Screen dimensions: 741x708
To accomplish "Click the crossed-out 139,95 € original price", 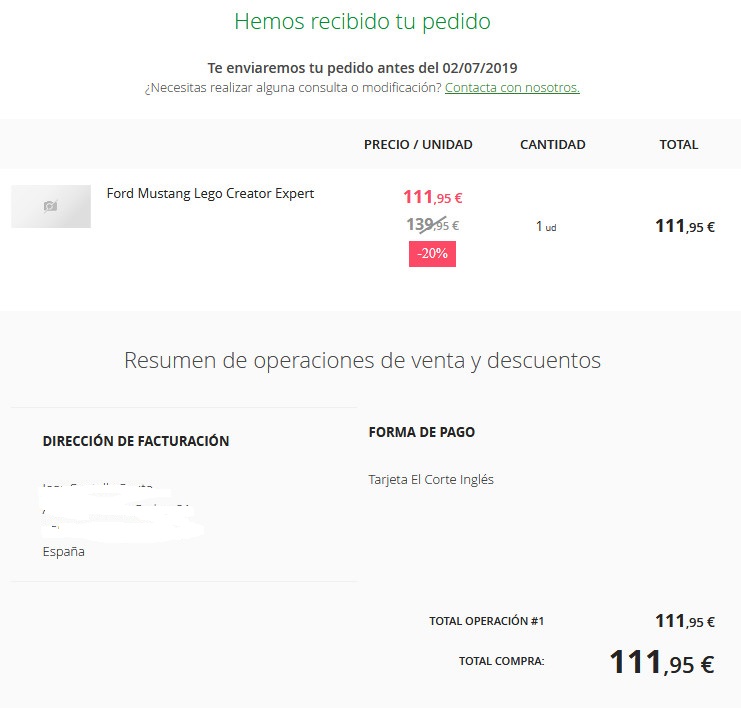I will click(x=432, y=224).
